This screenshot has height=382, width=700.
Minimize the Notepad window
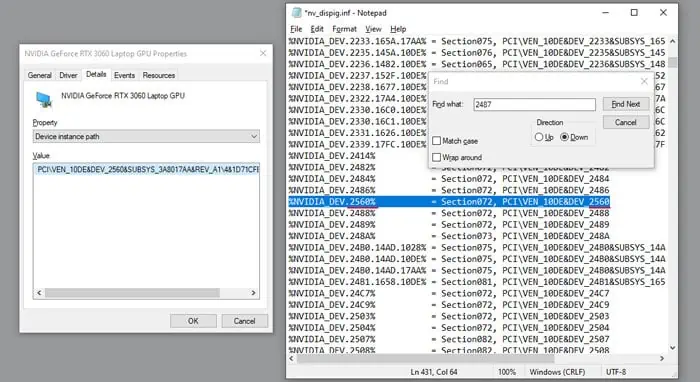tap(605, 12)
